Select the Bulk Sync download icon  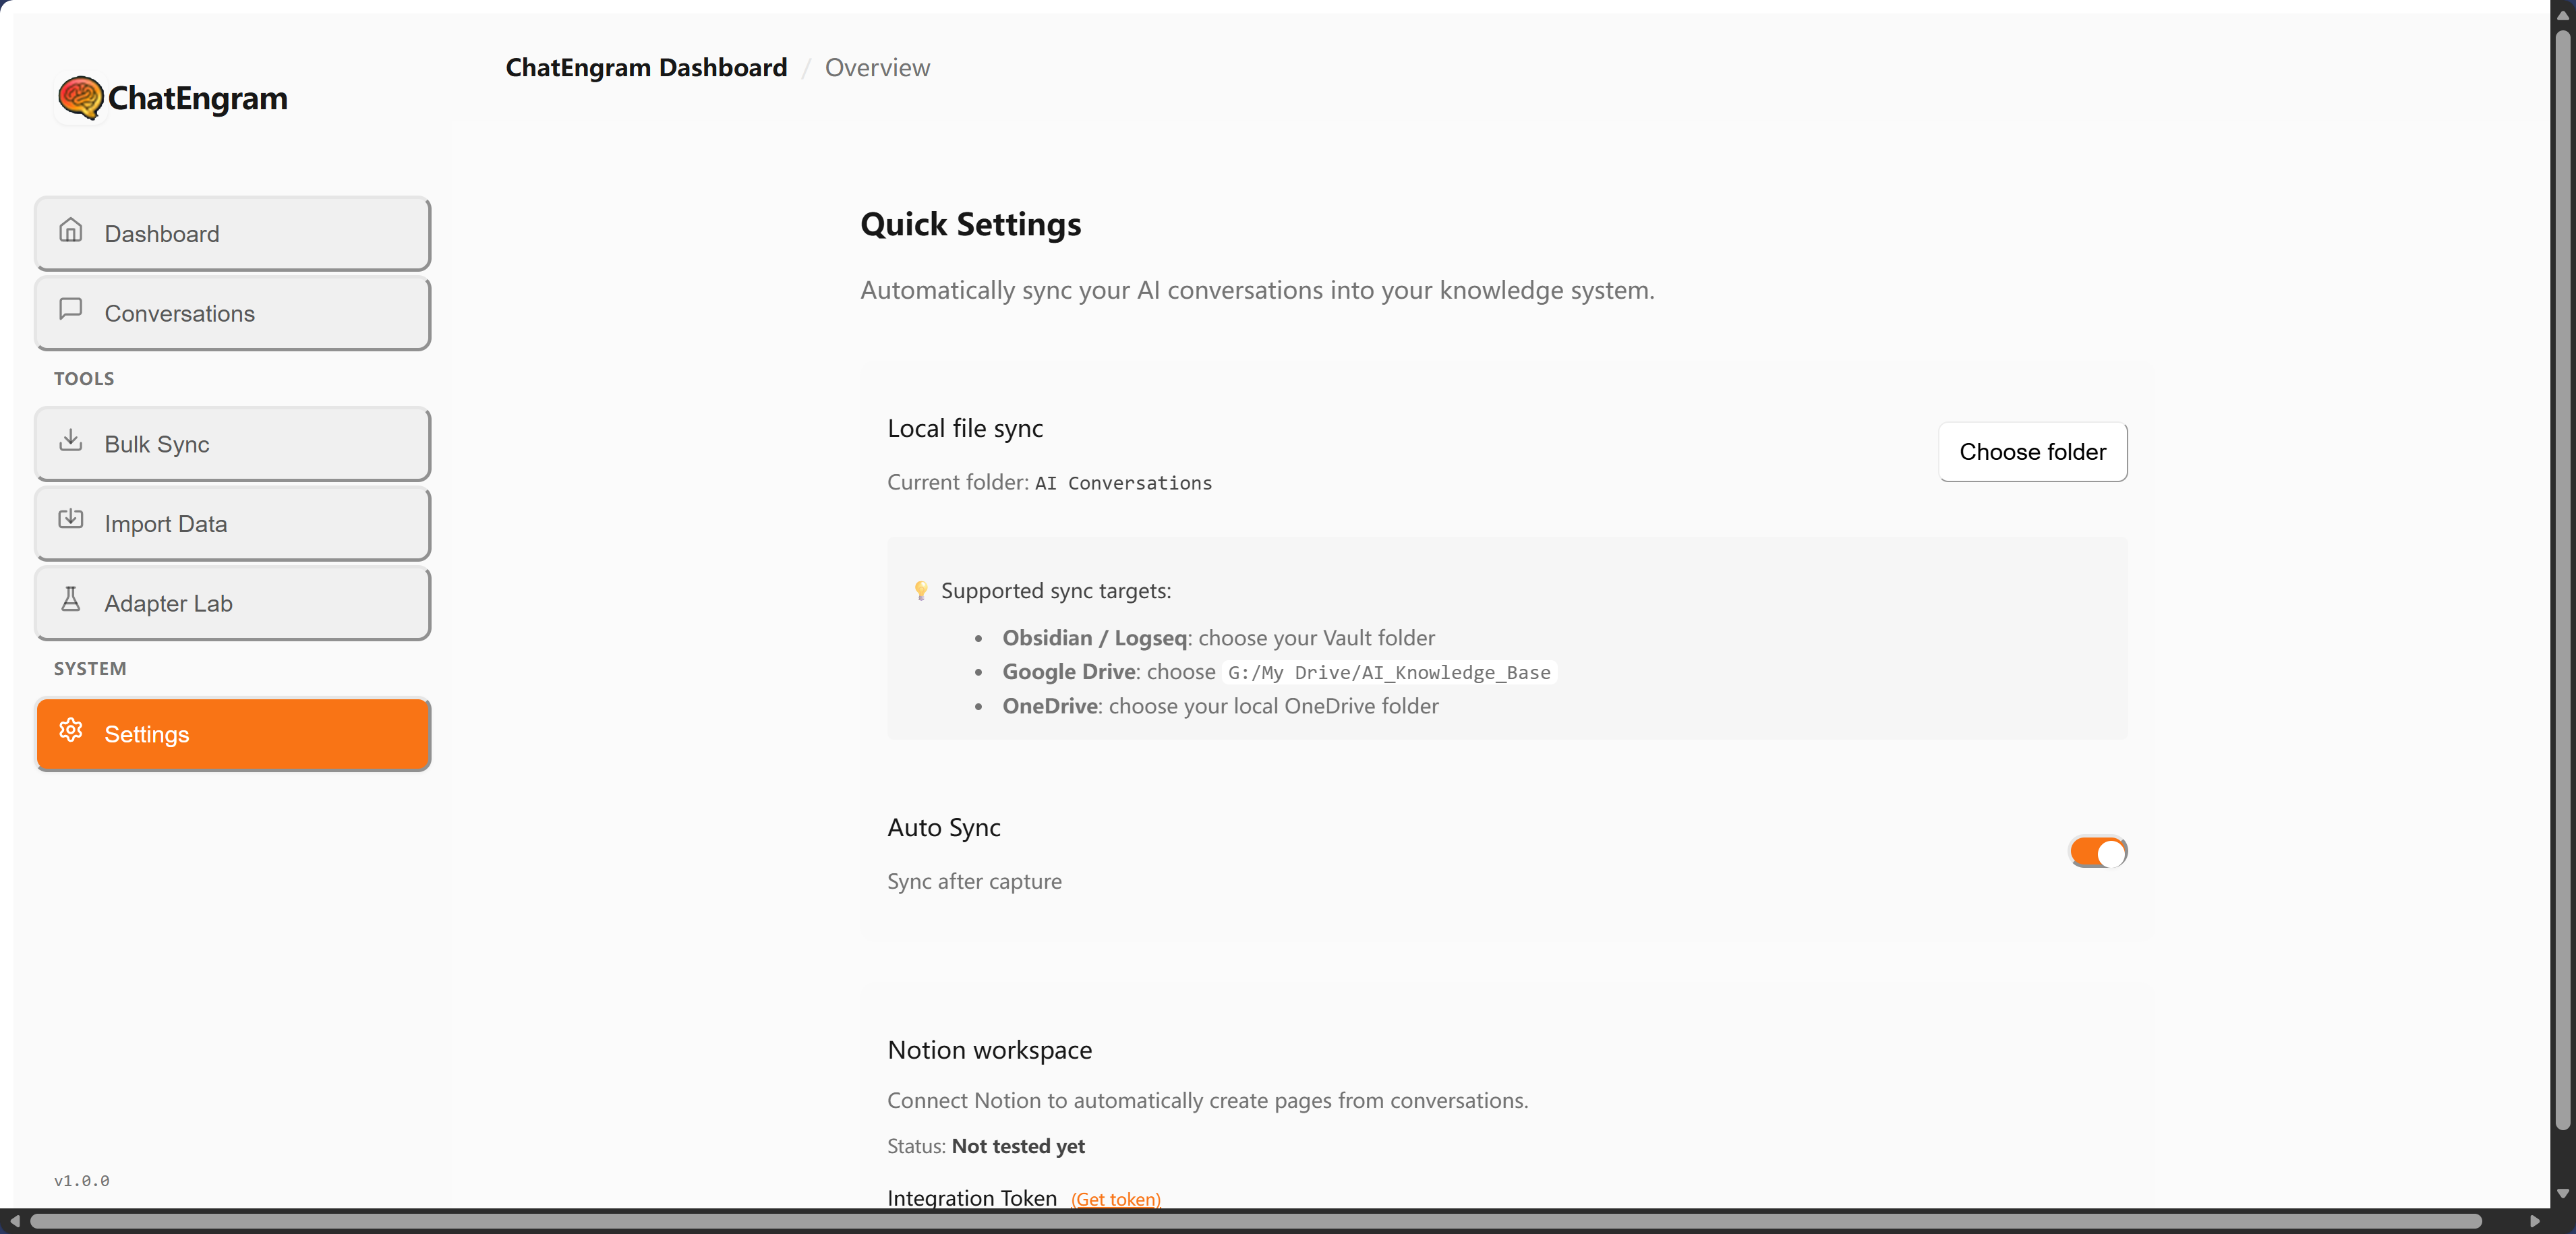pyautogui.click(x=71, y=440)
